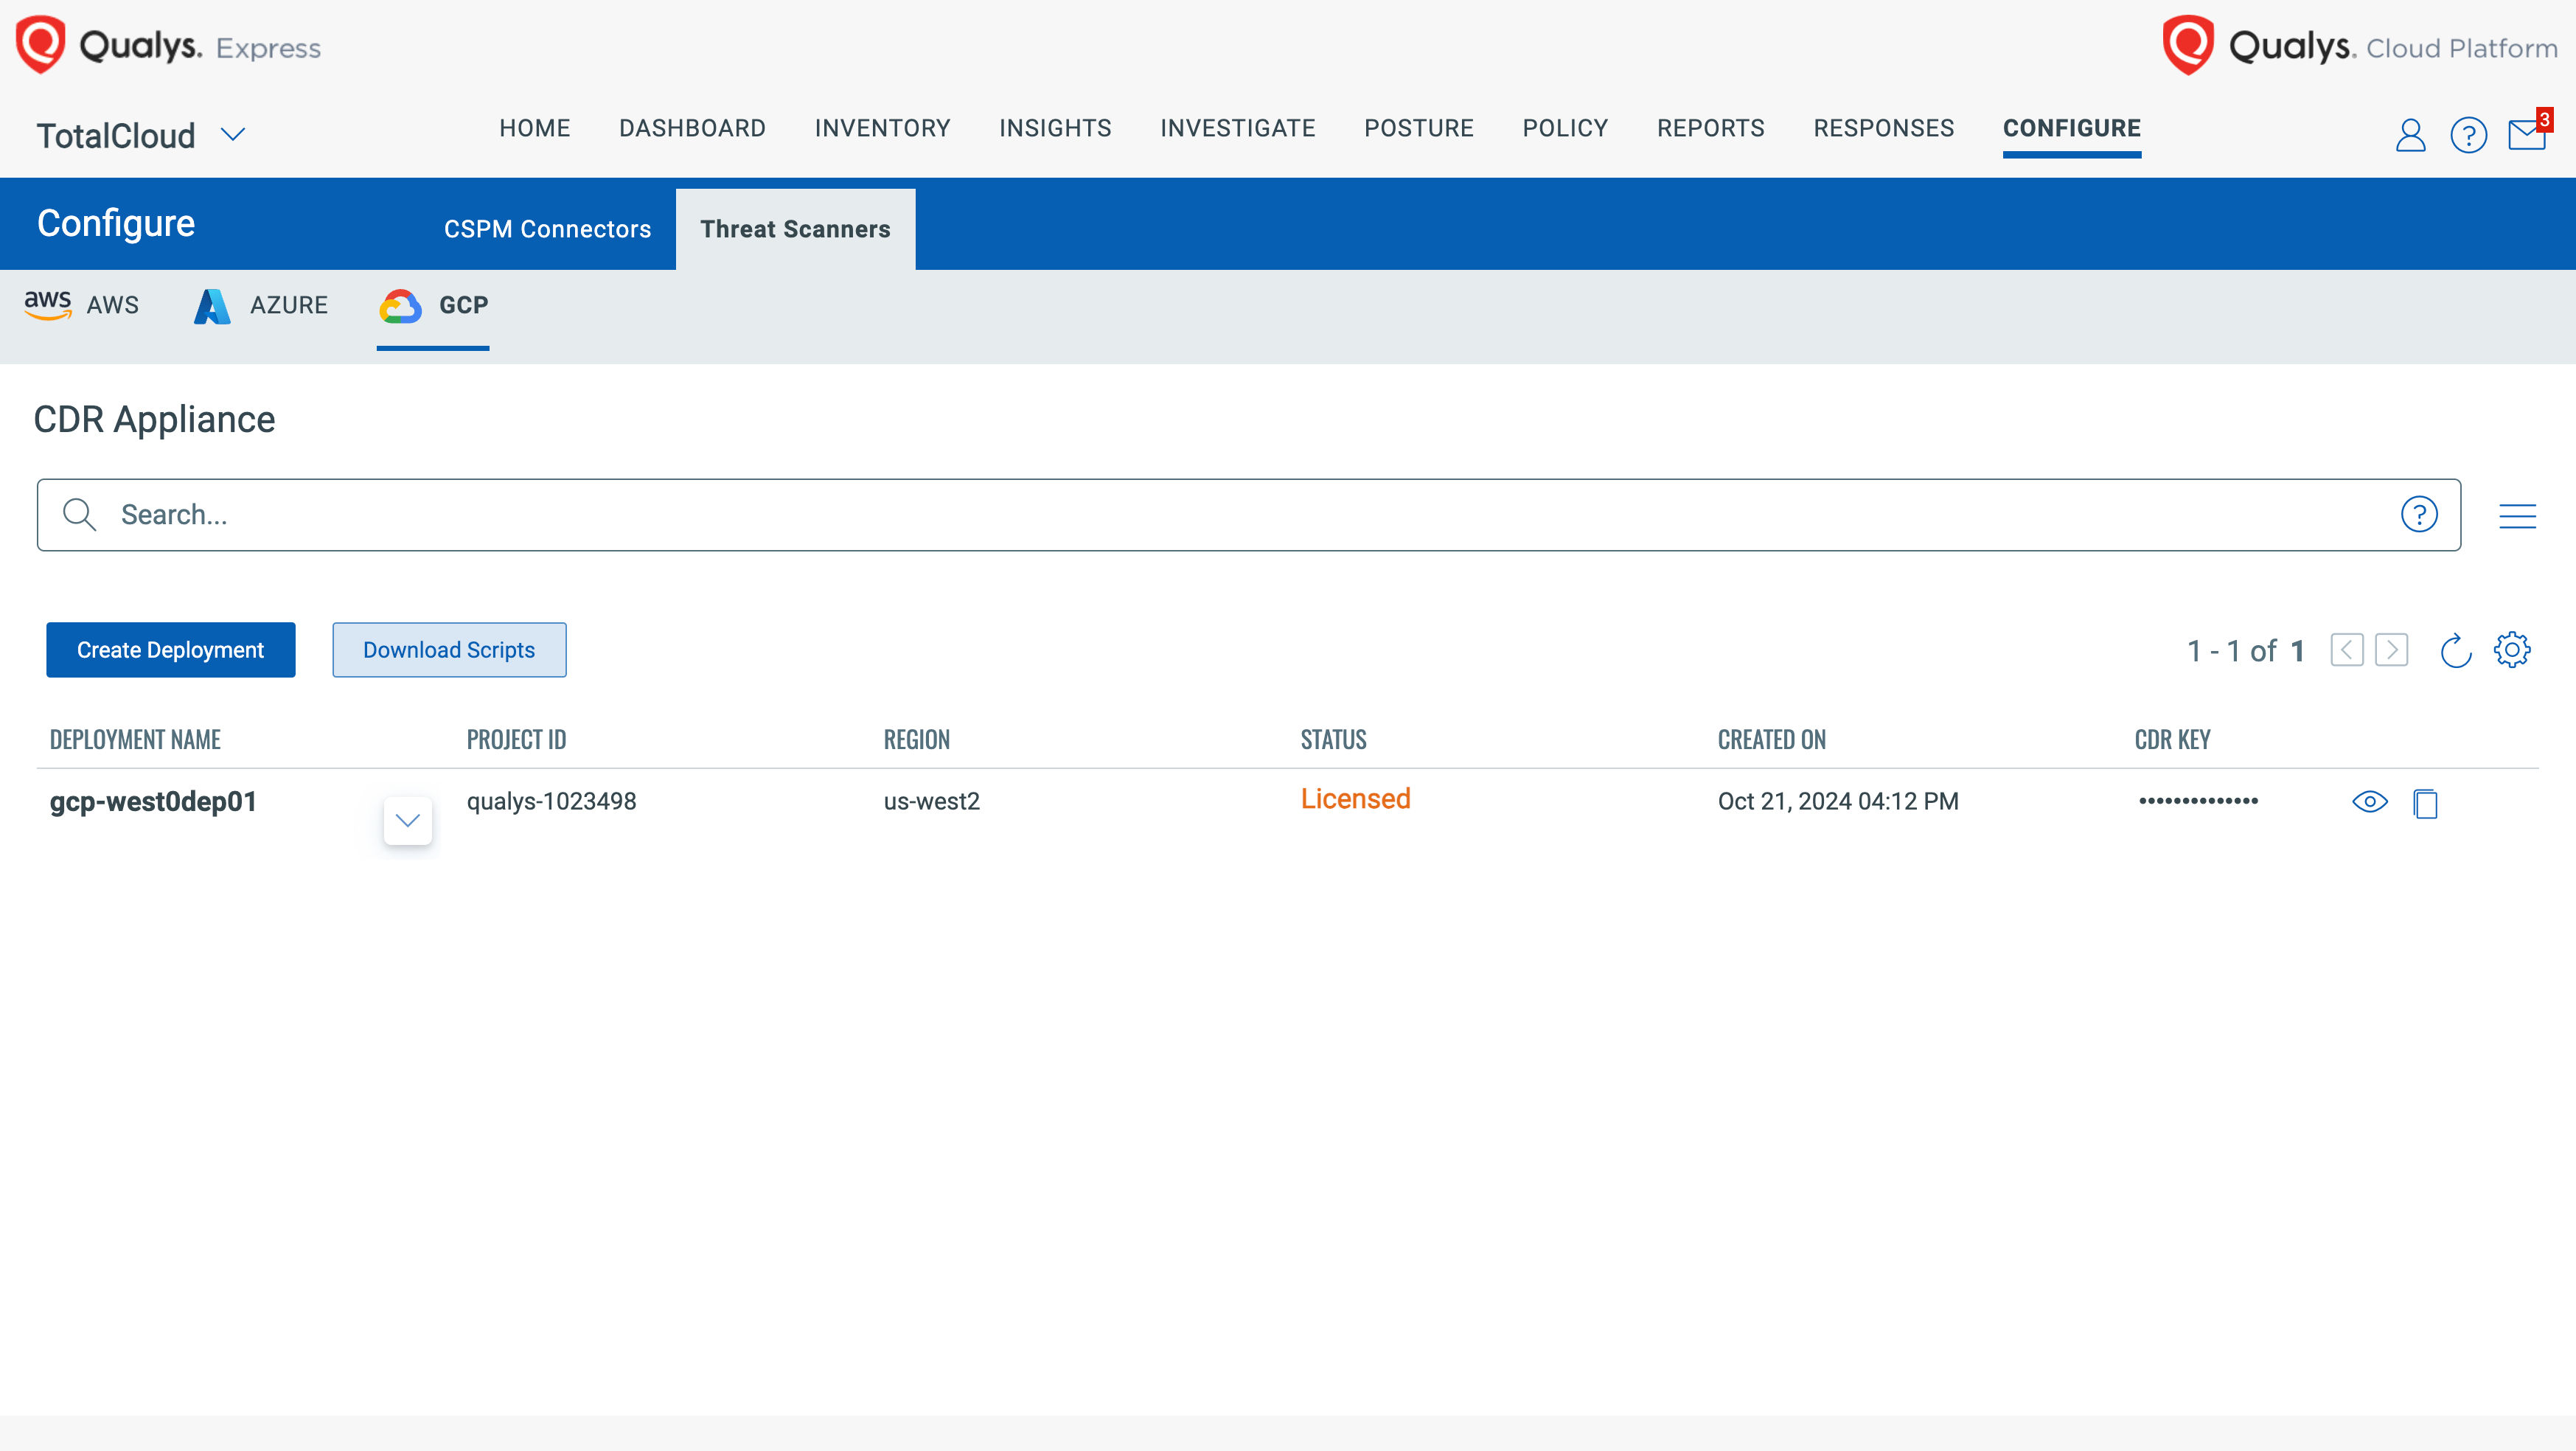Click the DEPLOYMENT NAME column header
The height and width of the screenshot is (1451, 2576).
coord(135,740)
